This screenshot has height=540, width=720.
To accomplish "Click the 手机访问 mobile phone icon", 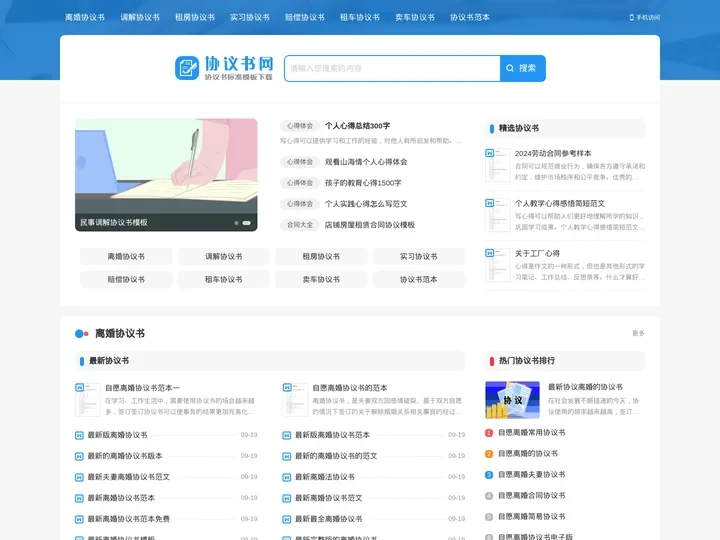I will pyautogui.click(x=631, y=17).
